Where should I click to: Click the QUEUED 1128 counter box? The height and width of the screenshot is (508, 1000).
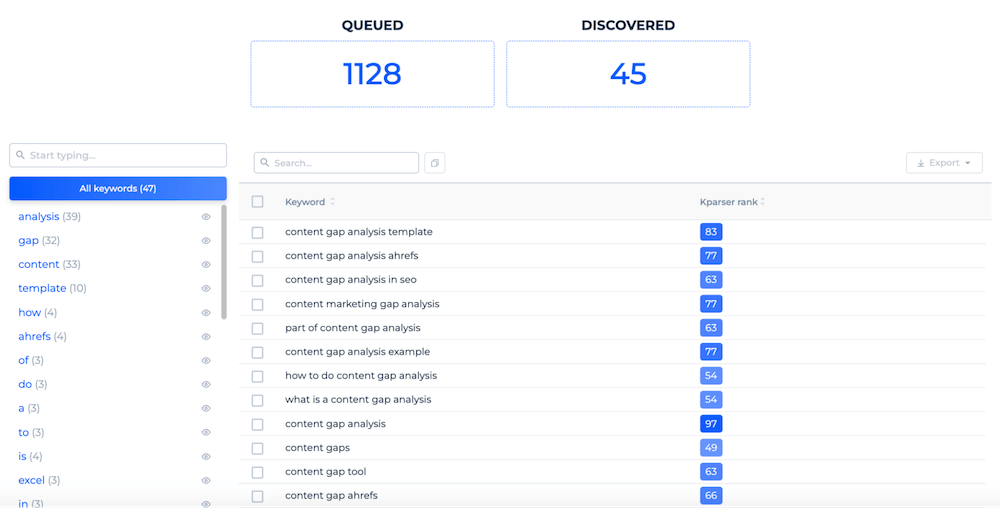click(372, 74)
